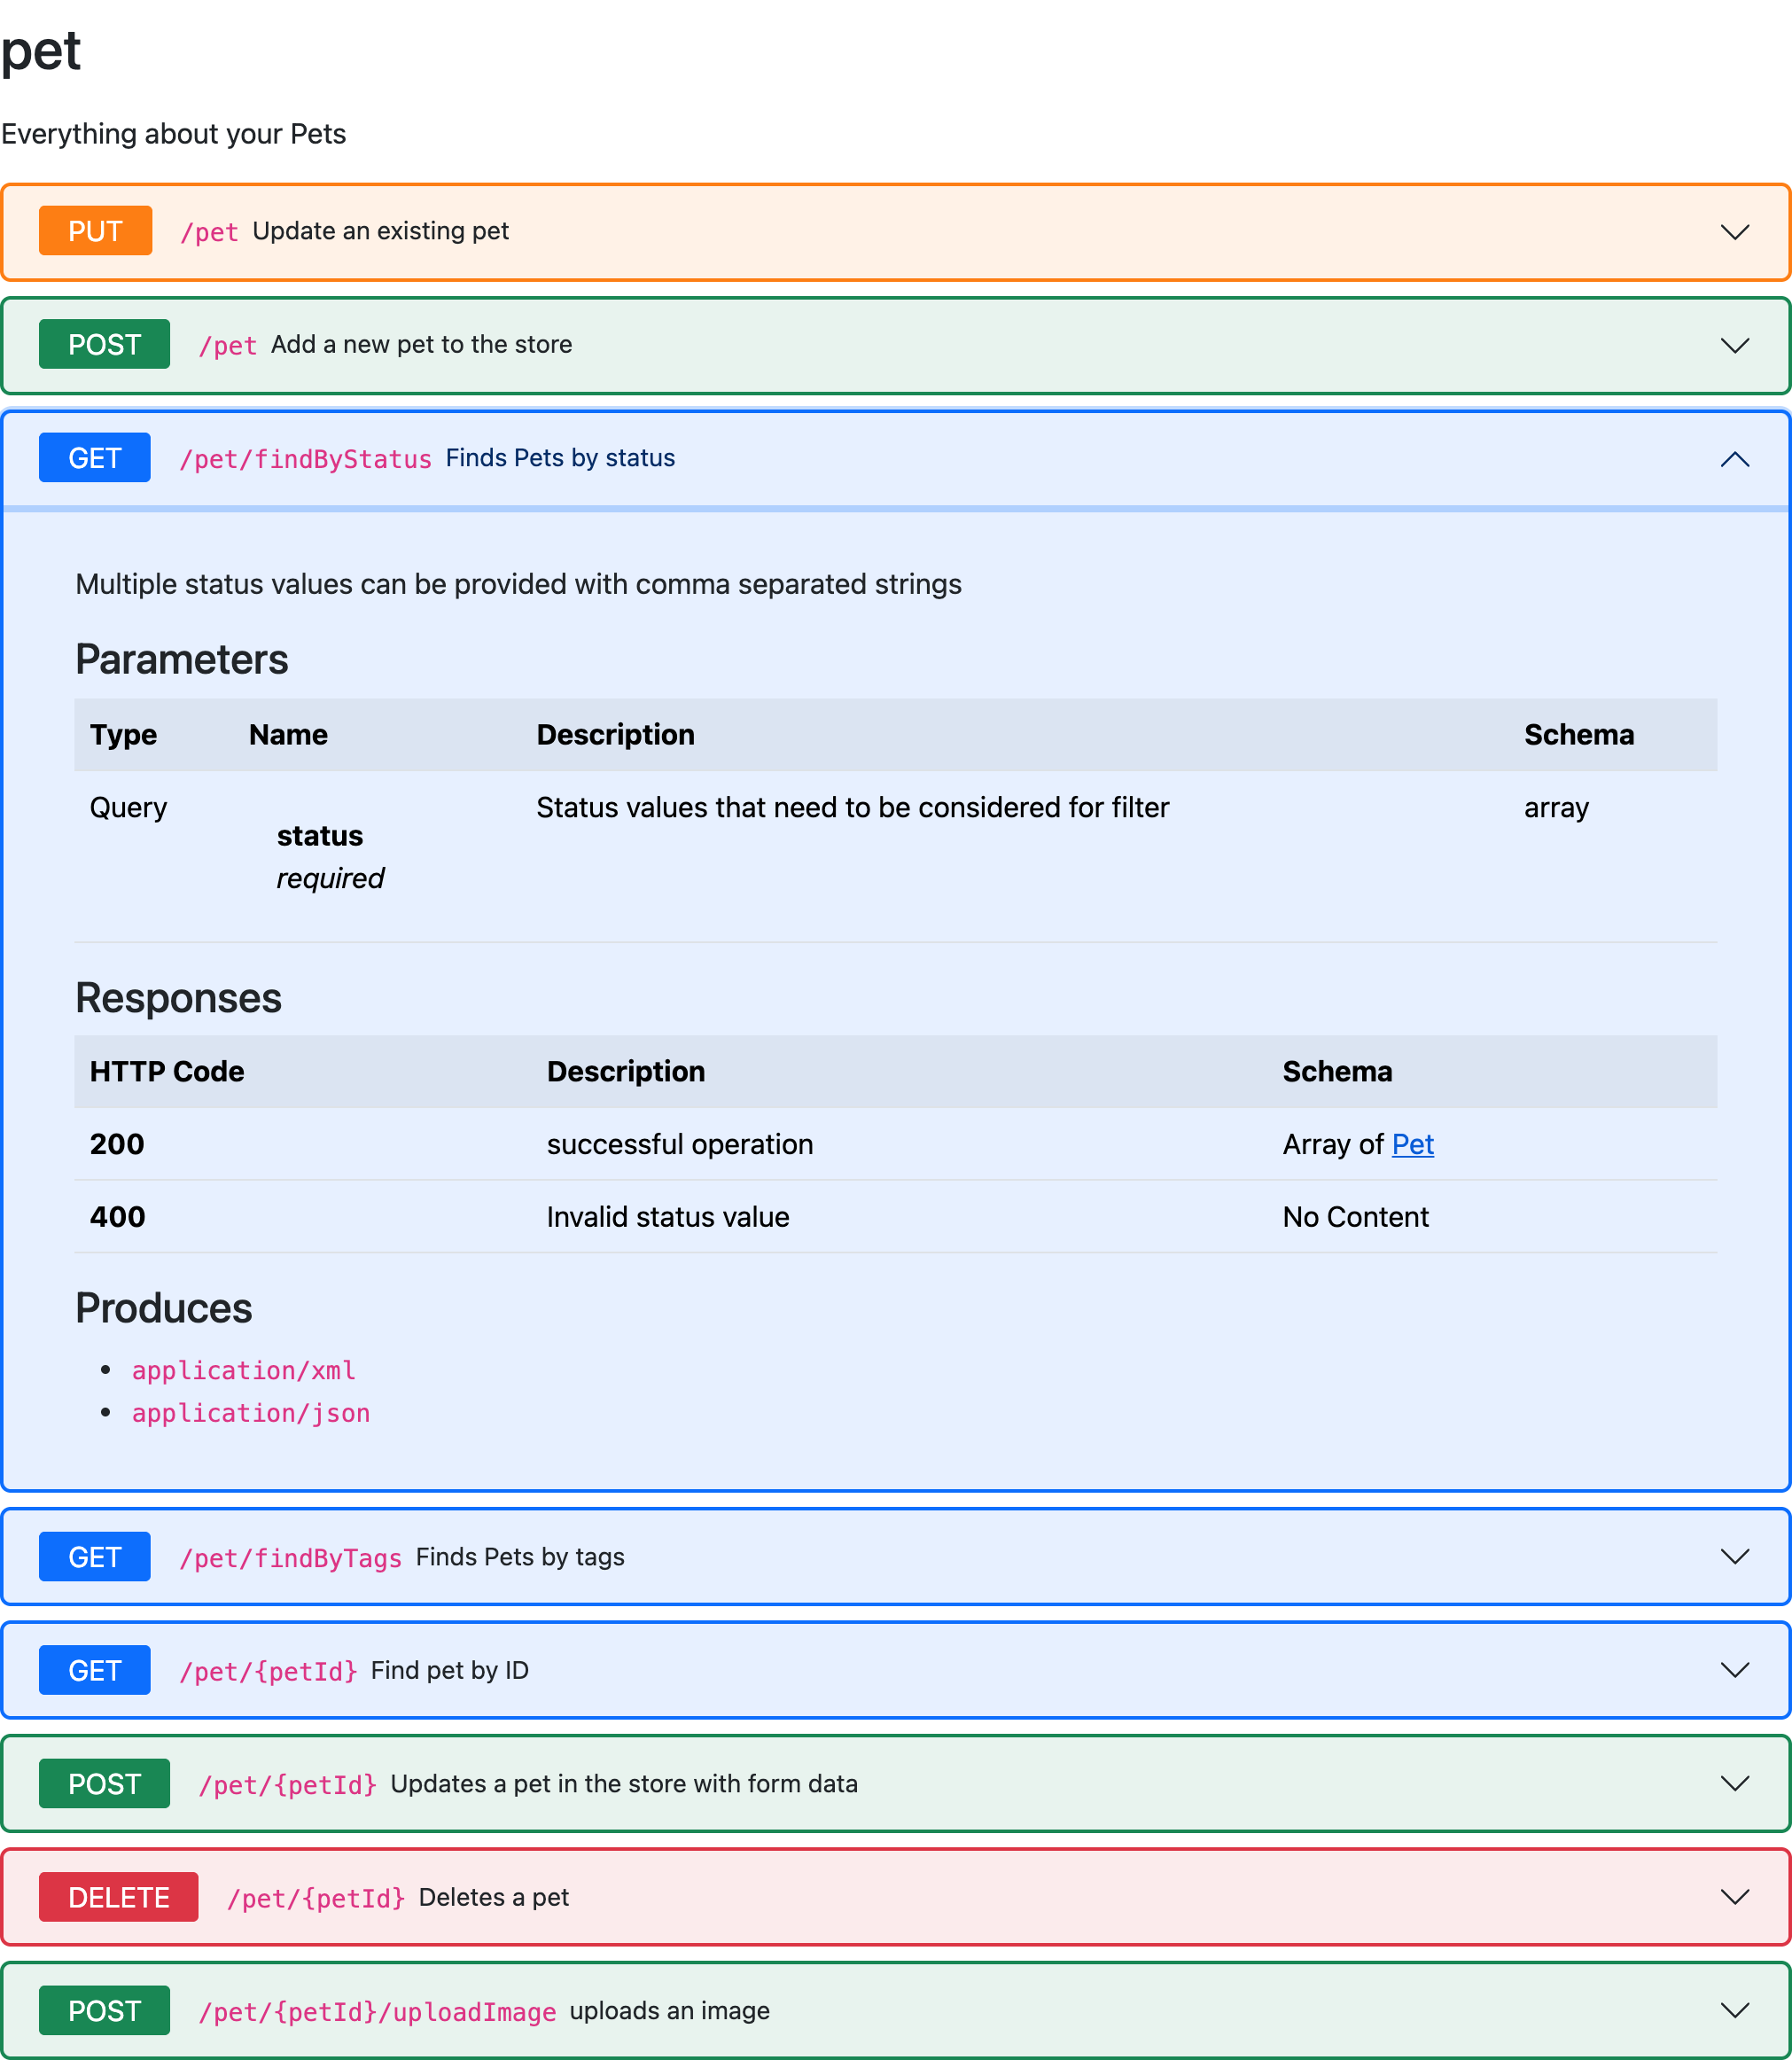
Task: Click the GET badge for Find pet by ID
Action: point(95,1670)
